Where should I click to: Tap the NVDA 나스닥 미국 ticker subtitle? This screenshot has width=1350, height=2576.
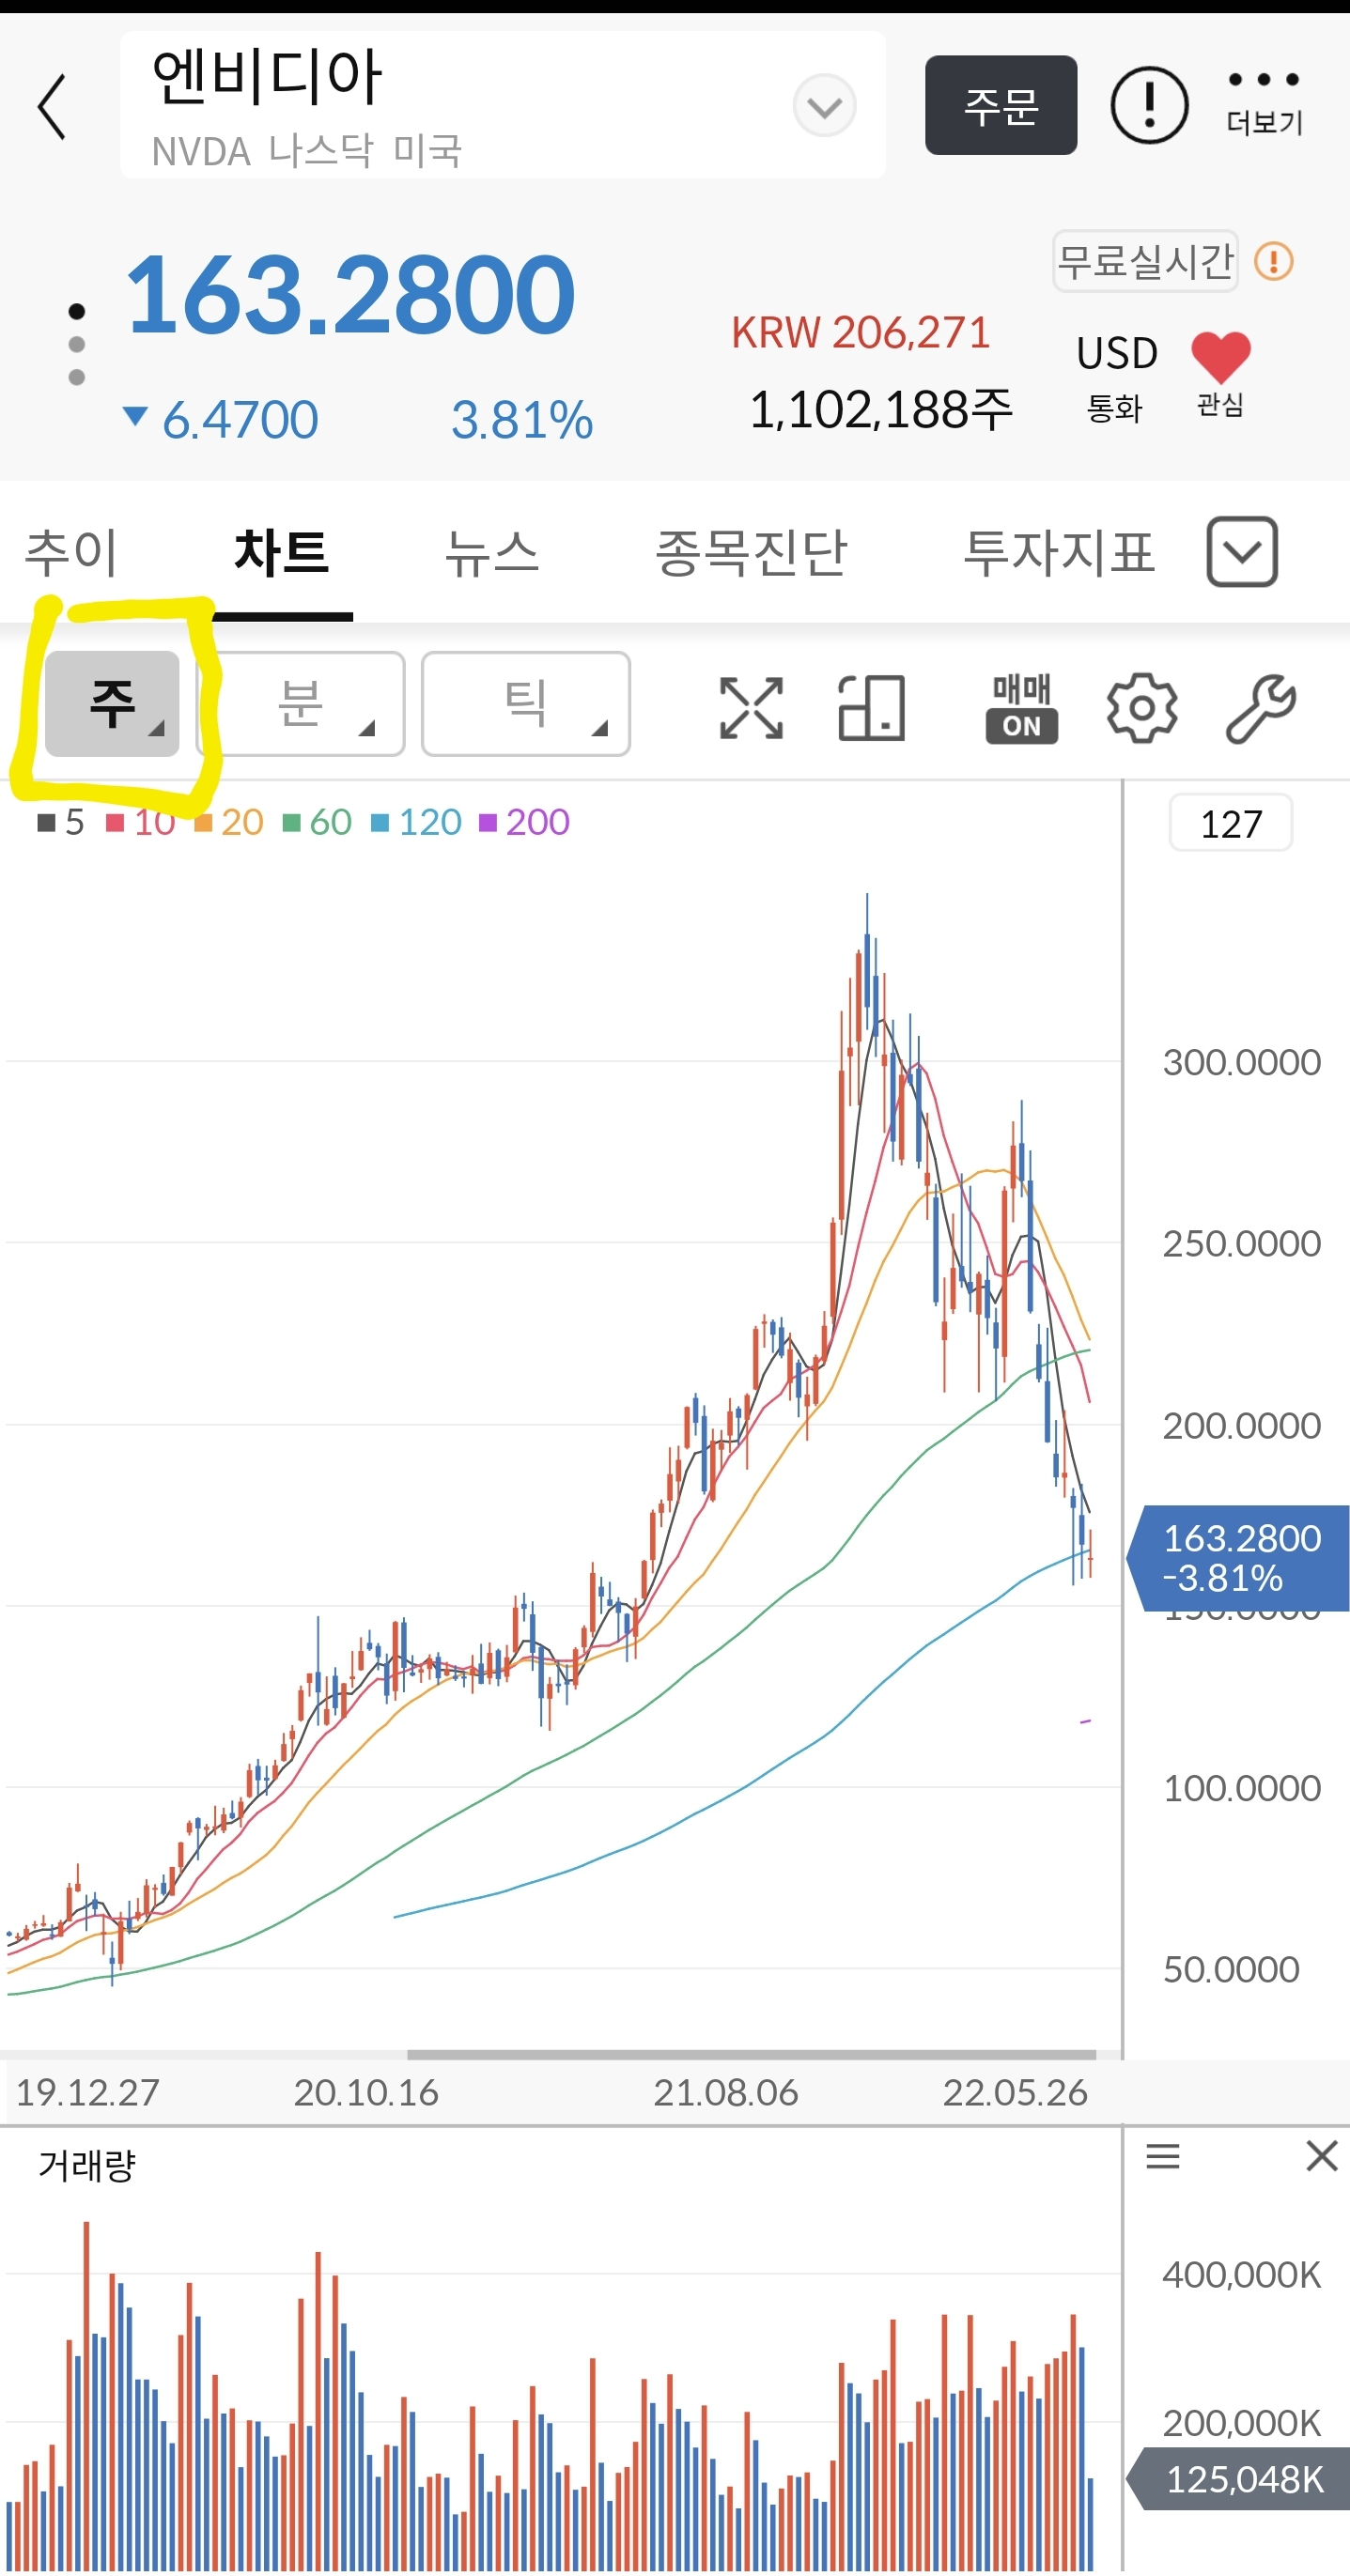click(306, 151)
